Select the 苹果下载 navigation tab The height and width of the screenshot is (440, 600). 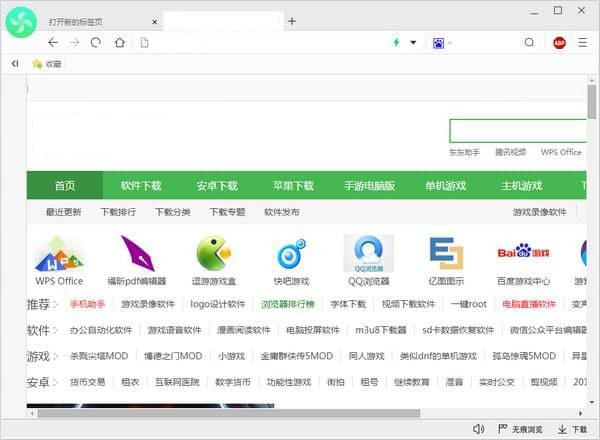(x=293, y=186)
